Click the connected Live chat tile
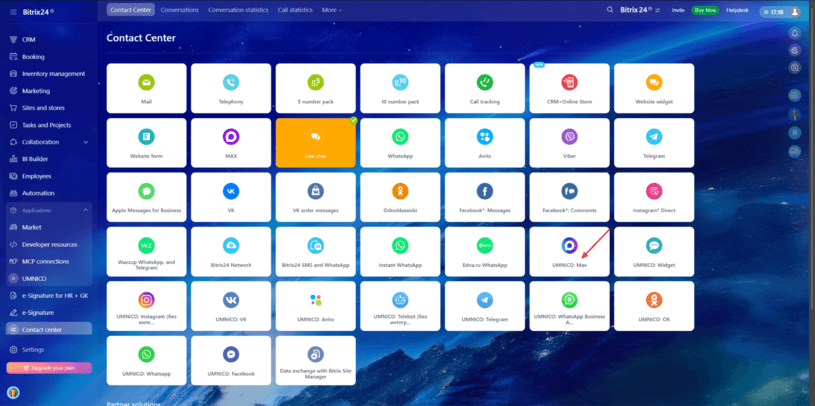Image resolution: width=815 pixels, height=406 pixels. coord(315,142)
